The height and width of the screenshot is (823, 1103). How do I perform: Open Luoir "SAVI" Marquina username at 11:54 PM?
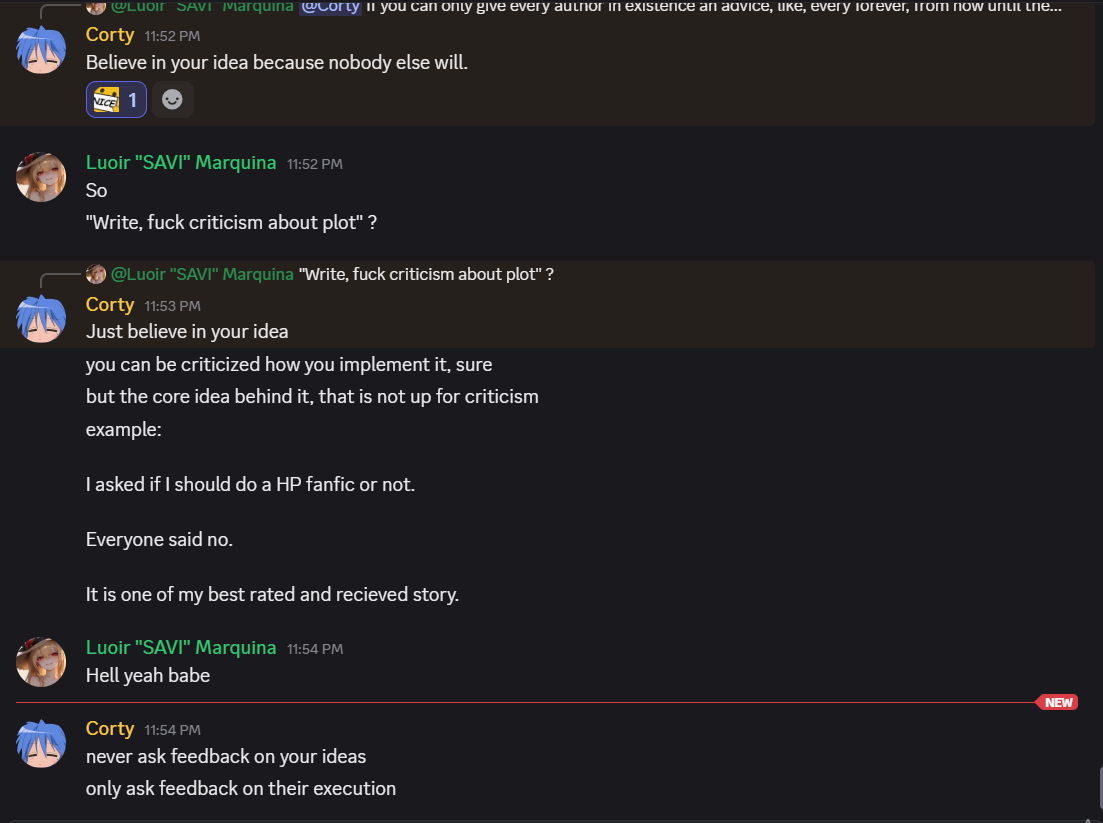pyautogui.click(x=181, y=647)
